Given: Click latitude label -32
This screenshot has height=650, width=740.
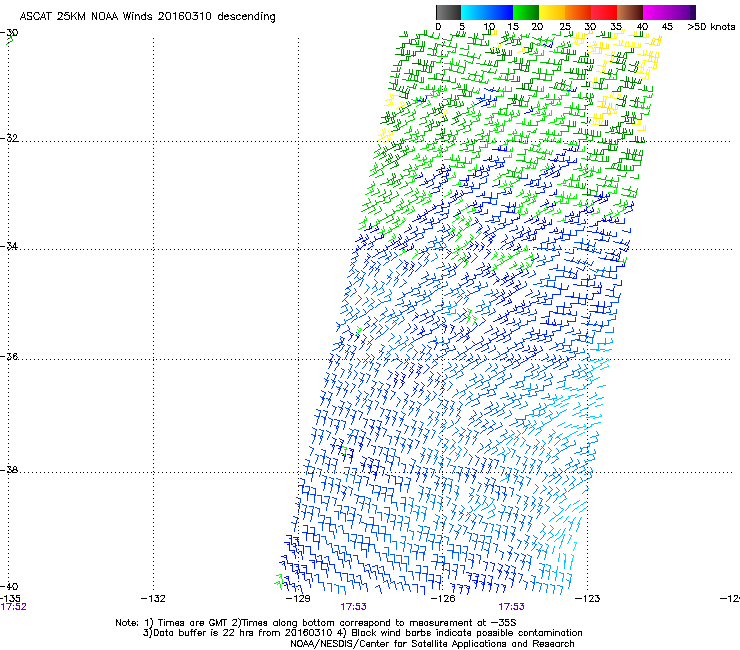Looking at the screenshot, I should pos(9,138).
